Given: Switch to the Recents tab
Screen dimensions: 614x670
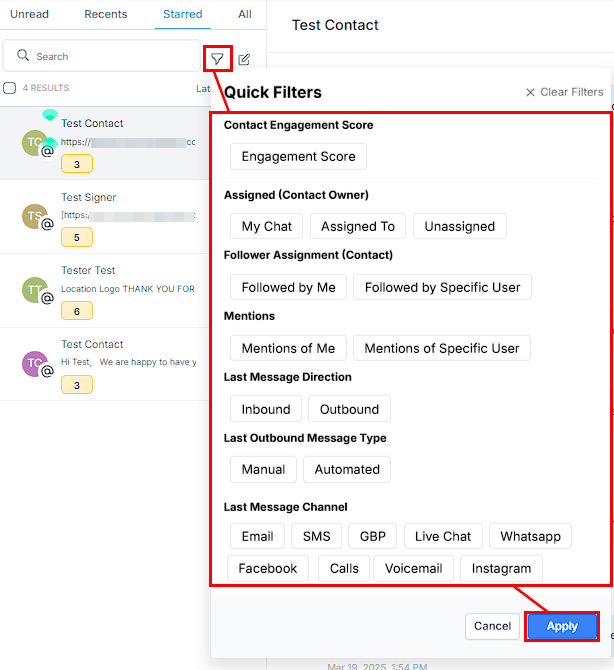Looking at the screenshot, I should [x=106, y=14].
